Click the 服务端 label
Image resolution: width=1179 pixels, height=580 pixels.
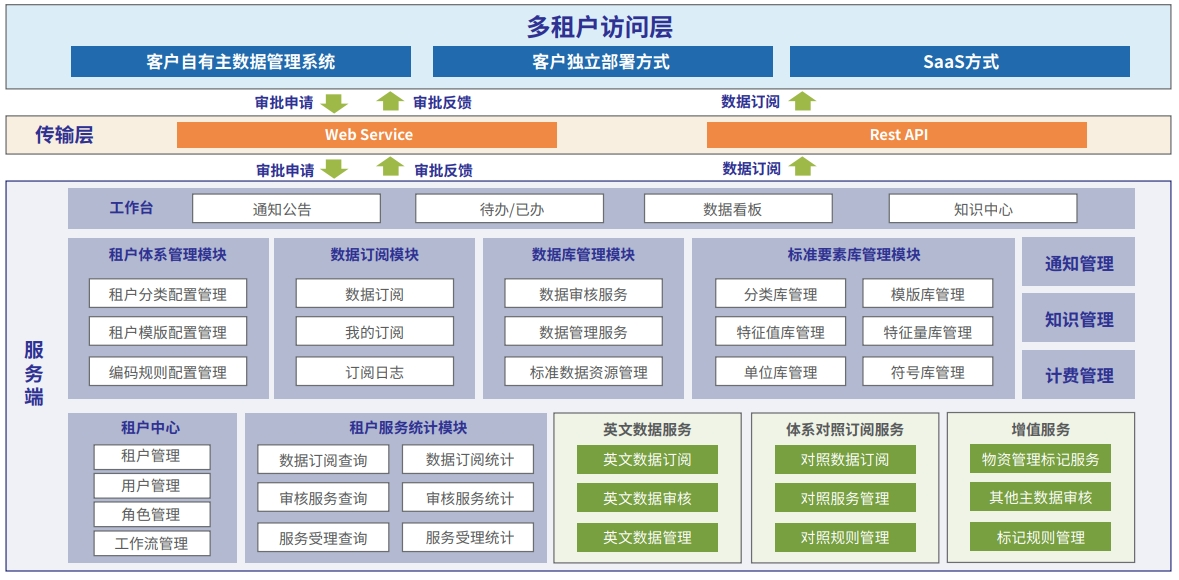click(34, 374)
